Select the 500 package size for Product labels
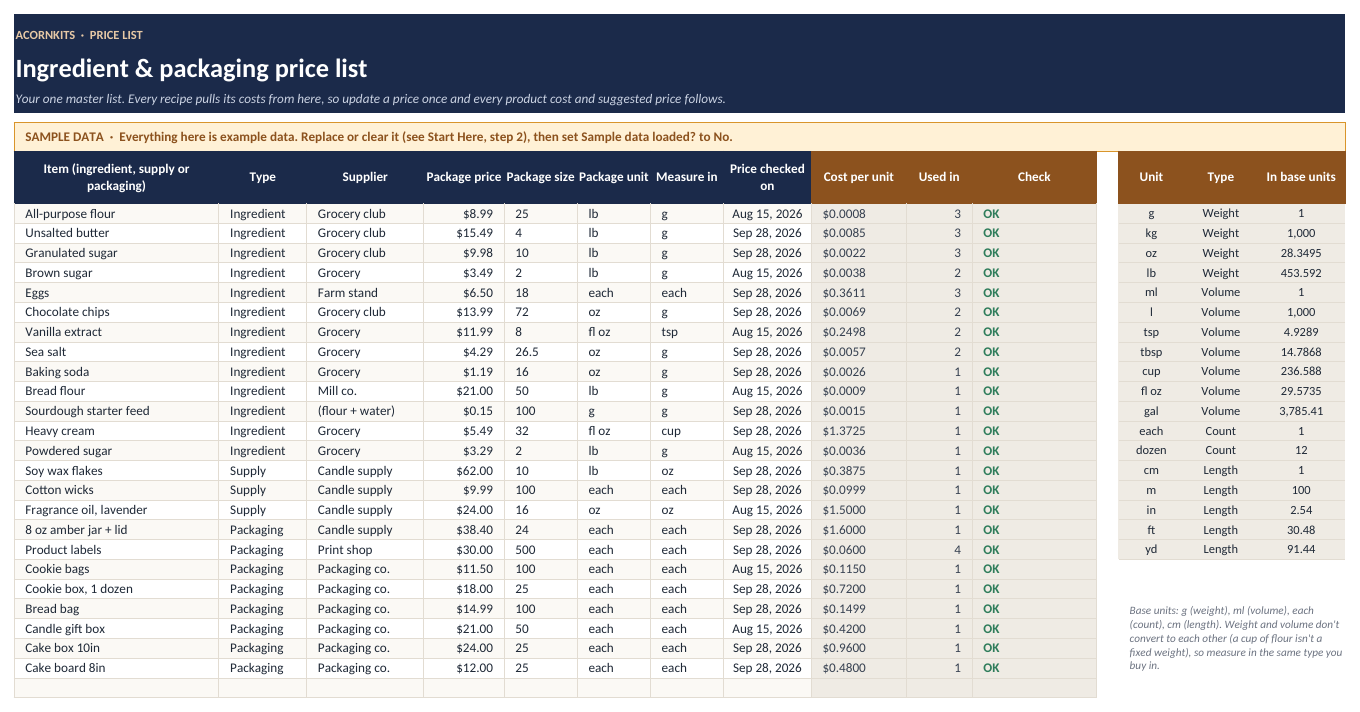The width and height of the screenshot is (1360, 712). 541,550
